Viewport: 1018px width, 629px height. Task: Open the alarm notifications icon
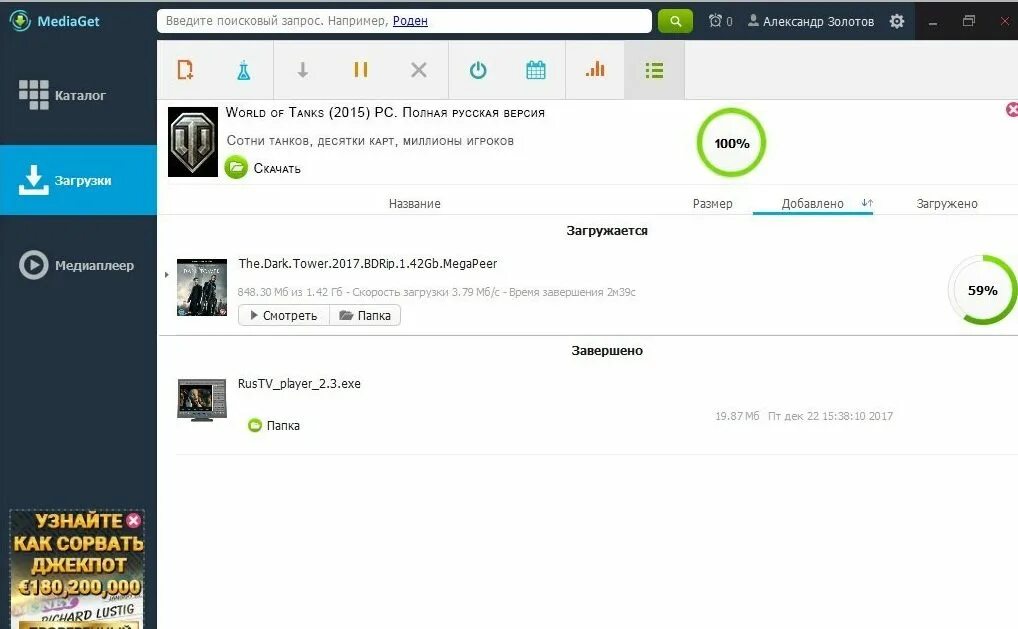[715, 21]
